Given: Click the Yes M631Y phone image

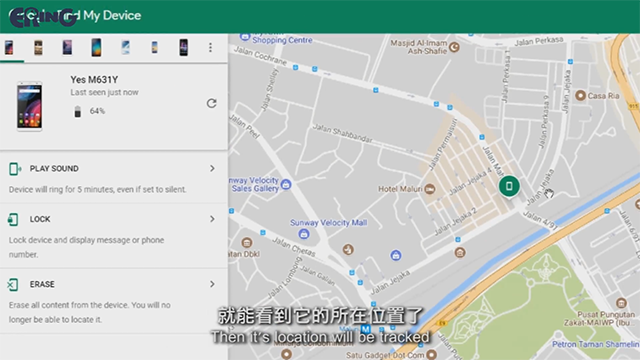Looking at the screenshot, I should (29, 106).
